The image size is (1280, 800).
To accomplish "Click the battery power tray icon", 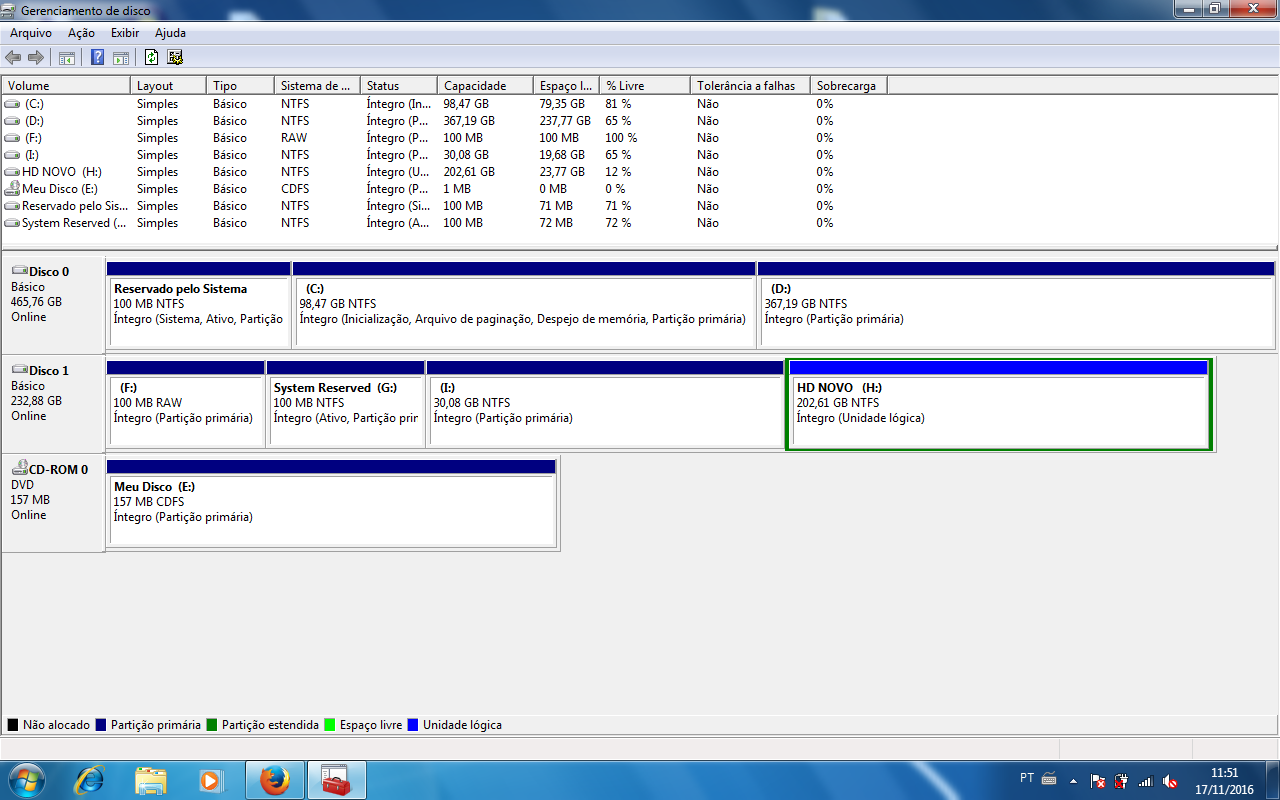I will click(x=1121, y=781).
